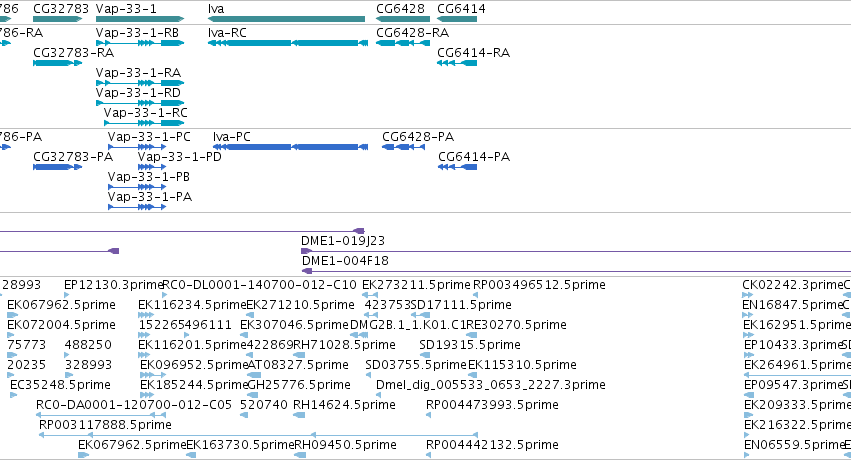Select EST AT08327.5prime

click(298, 365)
